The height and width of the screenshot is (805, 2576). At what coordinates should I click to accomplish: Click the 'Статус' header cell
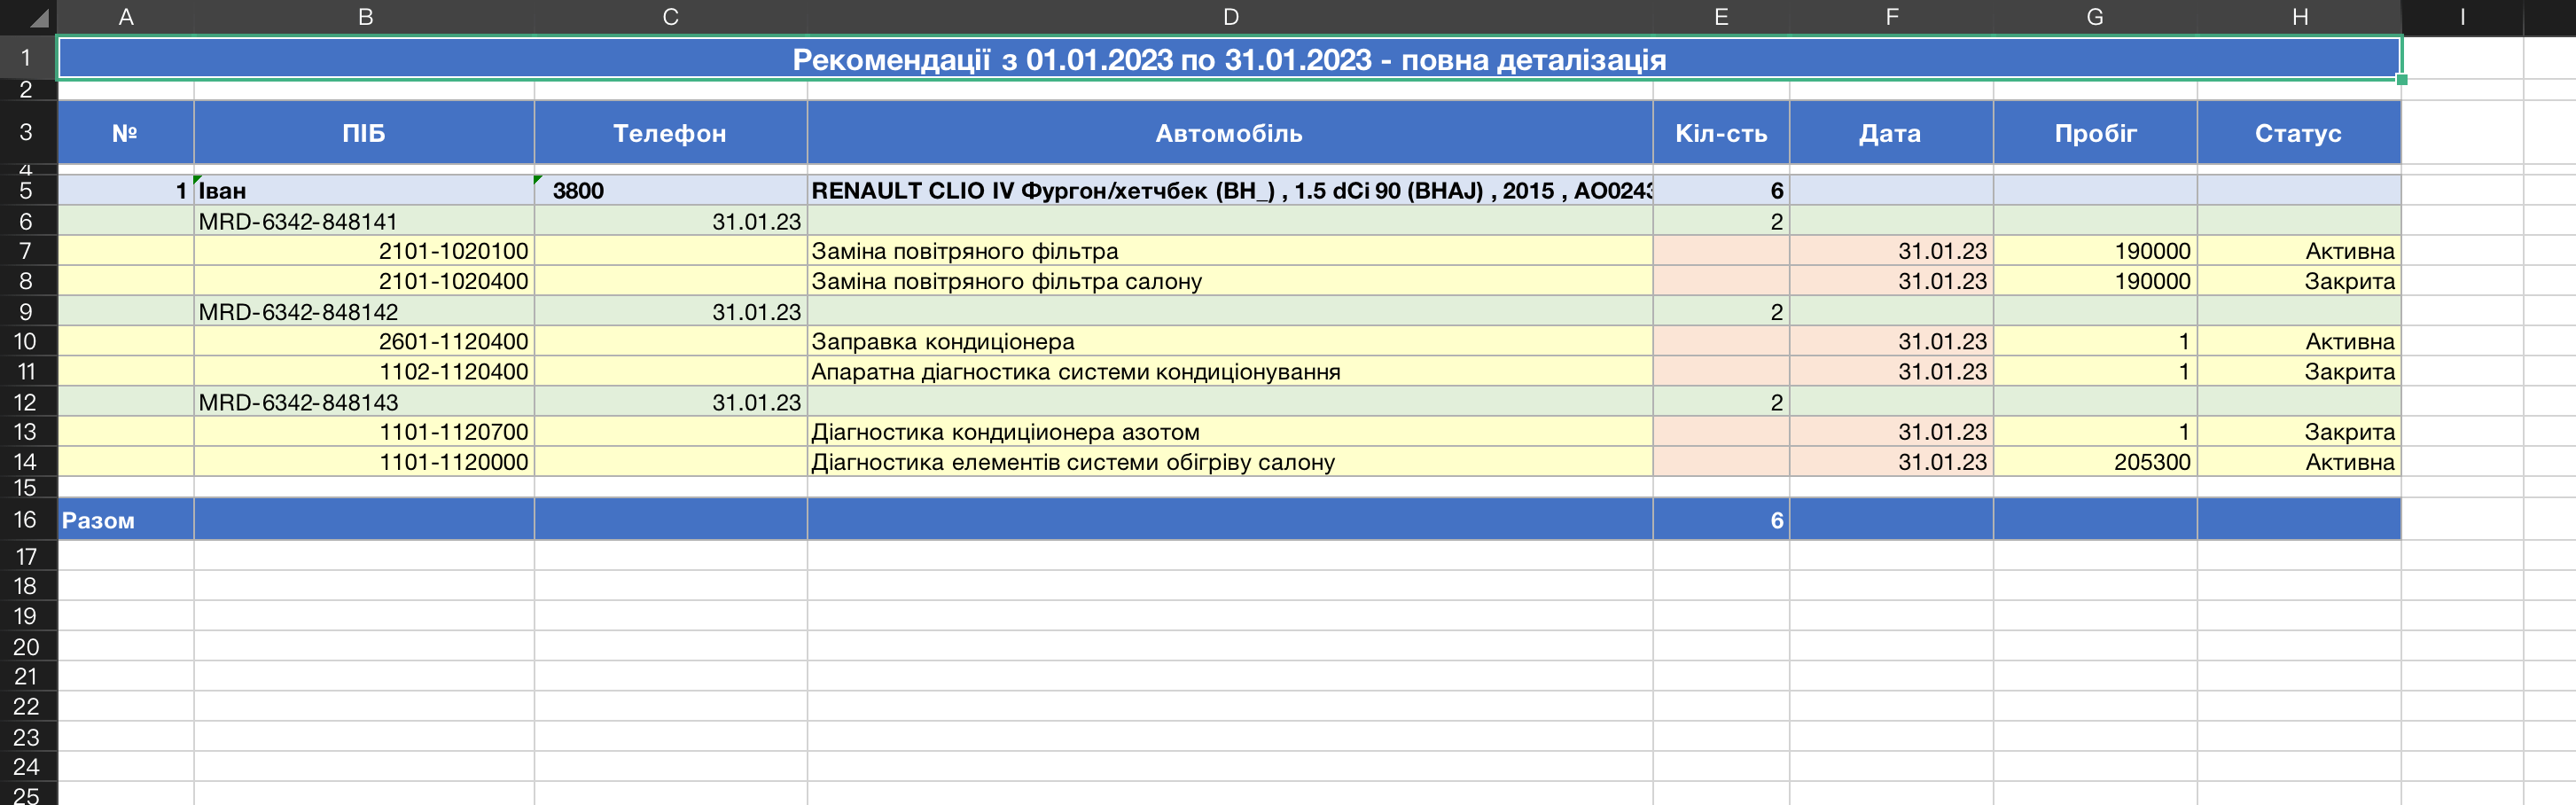tap(2298, 133)
